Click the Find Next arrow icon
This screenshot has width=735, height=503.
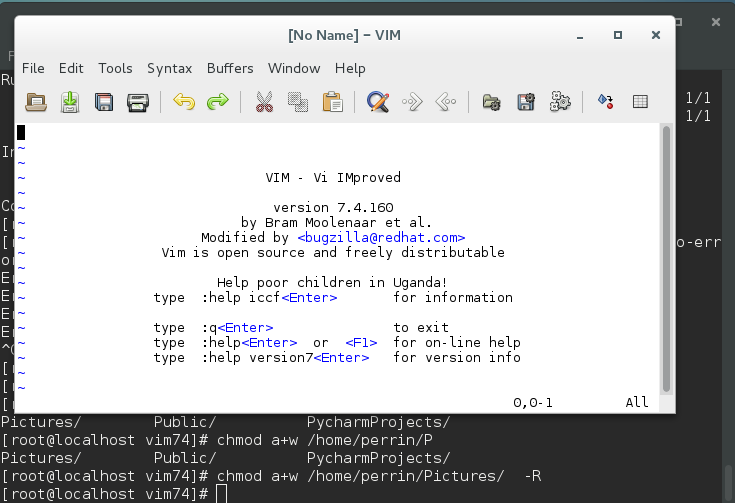click(x=412, y=102)
